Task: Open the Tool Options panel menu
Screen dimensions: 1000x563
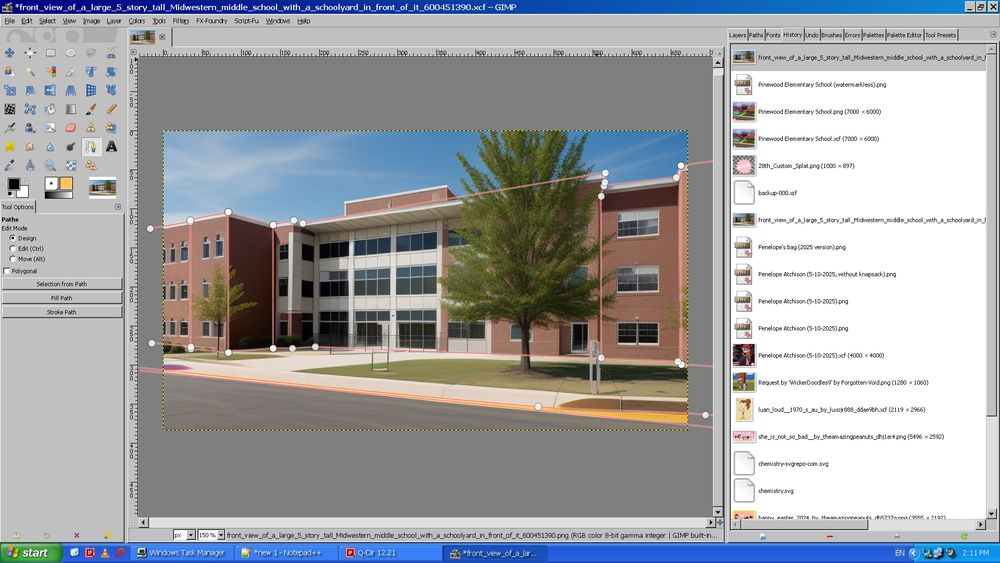Action: pos(118,207)
